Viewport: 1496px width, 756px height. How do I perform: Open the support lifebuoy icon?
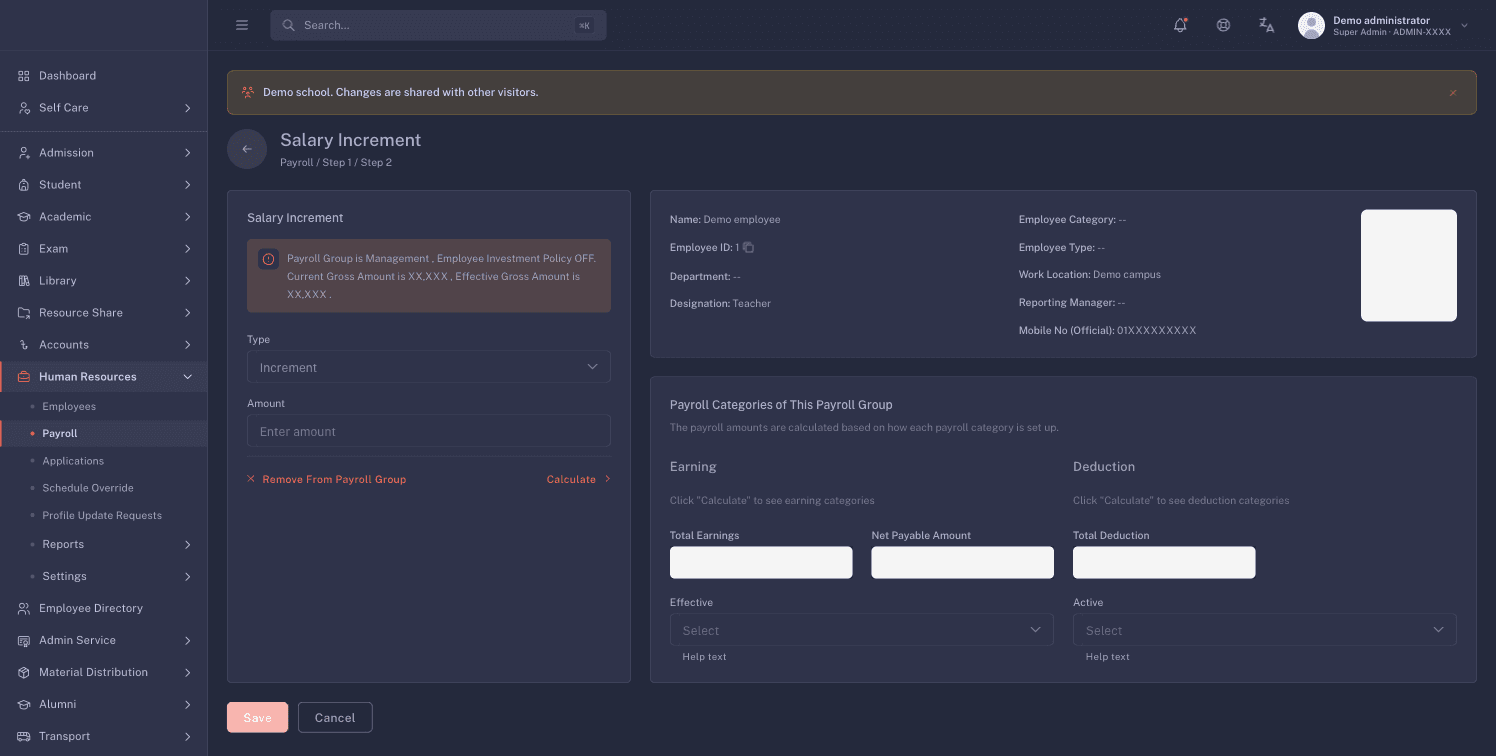click(1223, 25)
